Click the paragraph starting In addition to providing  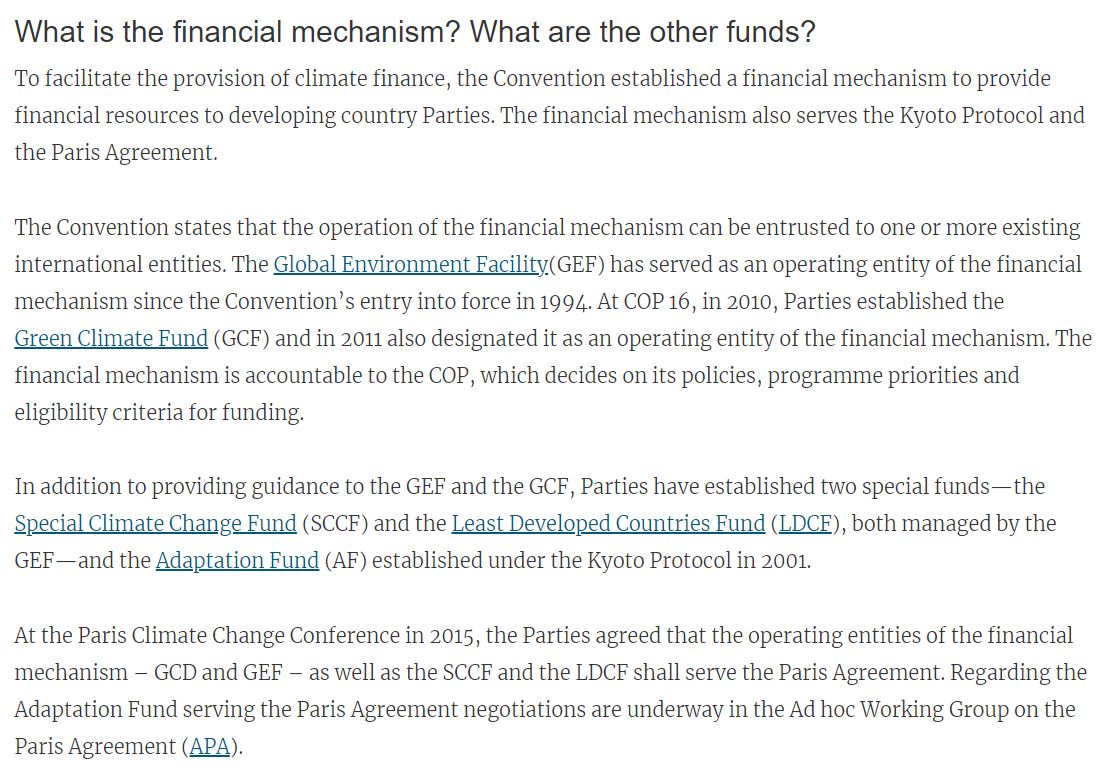click(x=535, y=524)
